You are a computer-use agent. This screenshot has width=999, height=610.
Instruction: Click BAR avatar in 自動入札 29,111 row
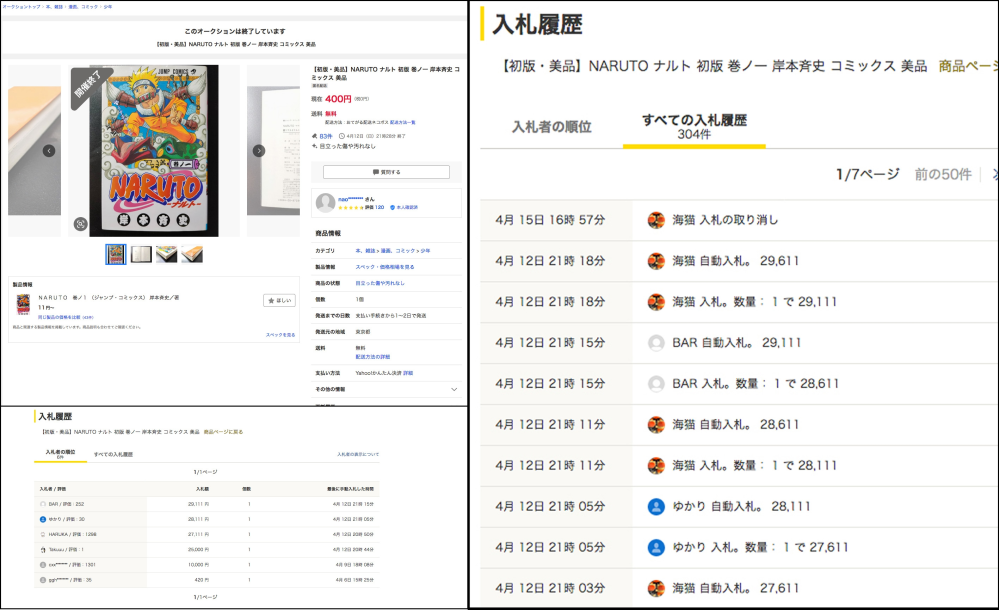coord(656,343)
